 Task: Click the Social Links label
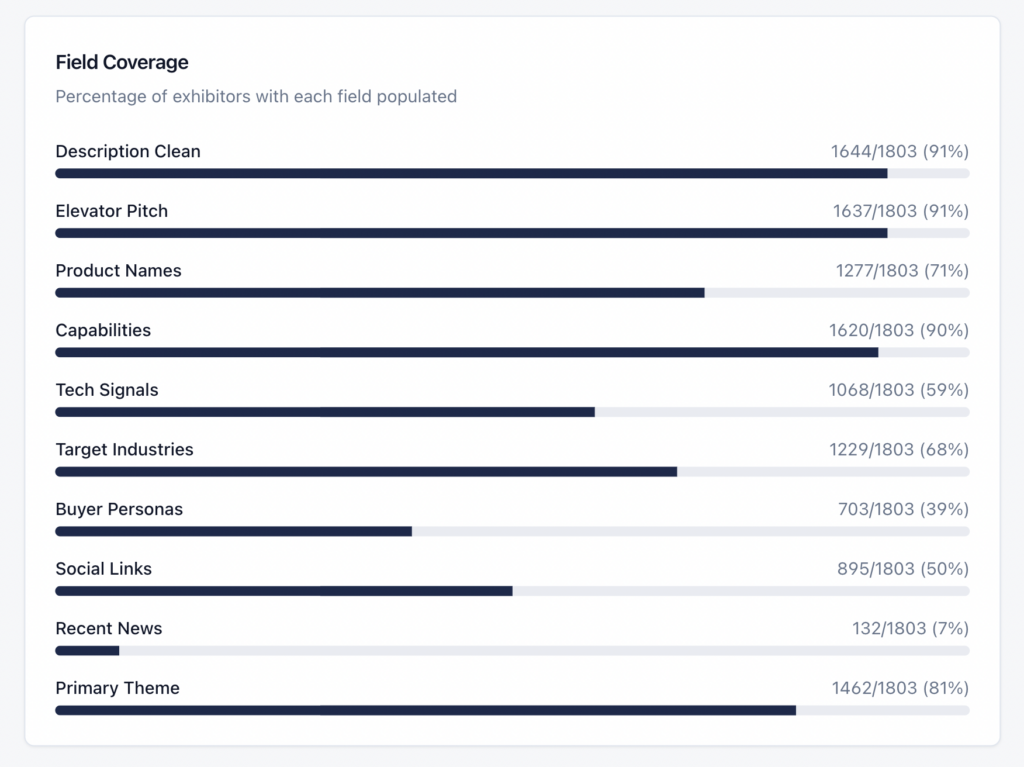tap(104, 569)
